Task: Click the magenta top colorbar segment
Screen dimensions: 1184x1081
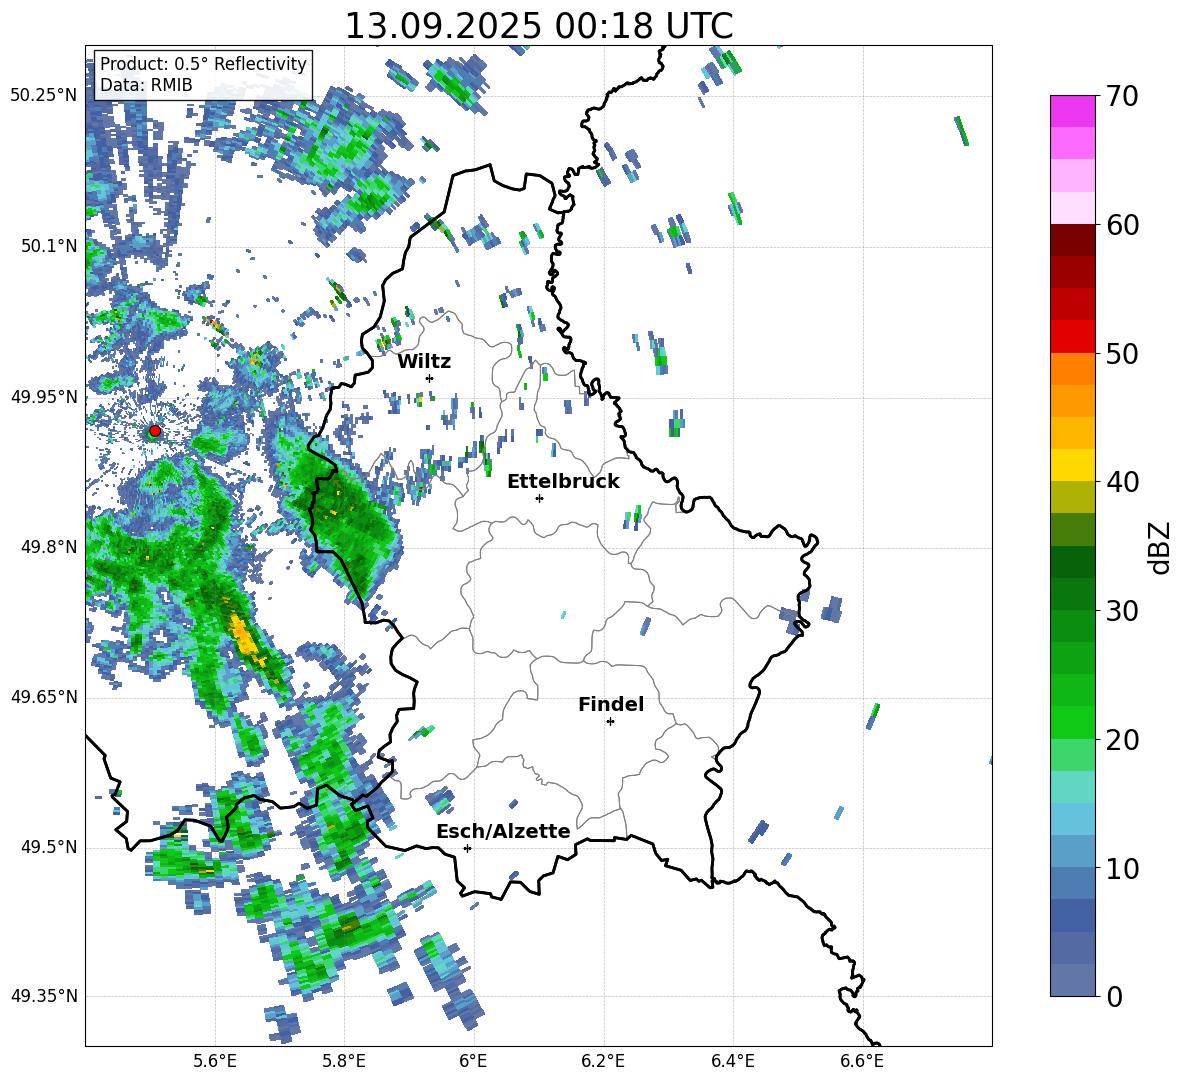Action: 1072,111
